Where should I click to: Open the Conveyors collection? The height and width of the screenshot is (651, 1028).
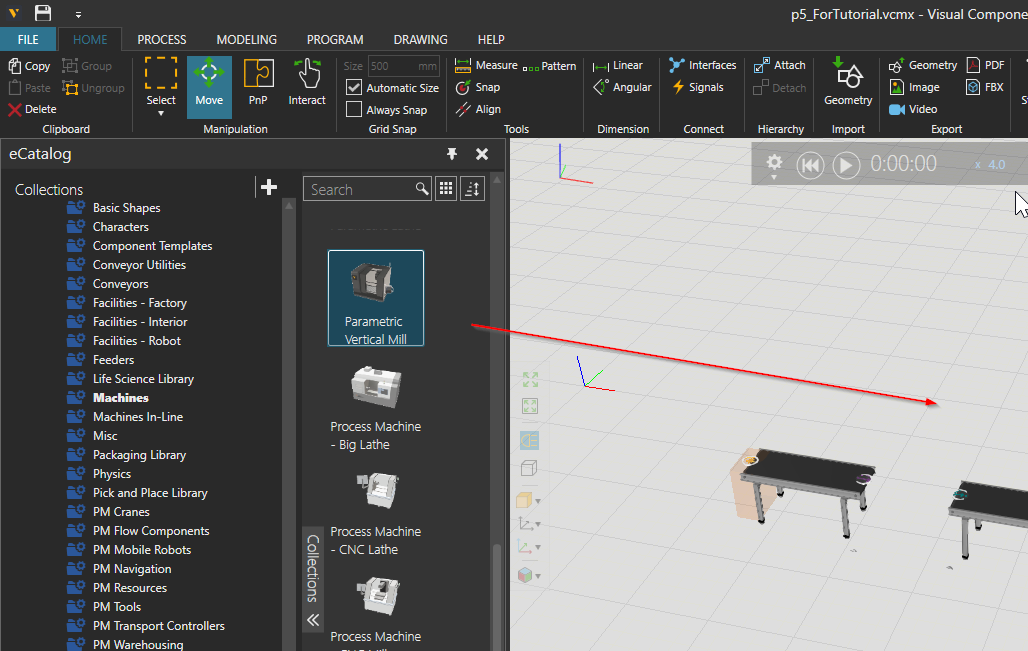pyautogui.click(x=121, y=284)
